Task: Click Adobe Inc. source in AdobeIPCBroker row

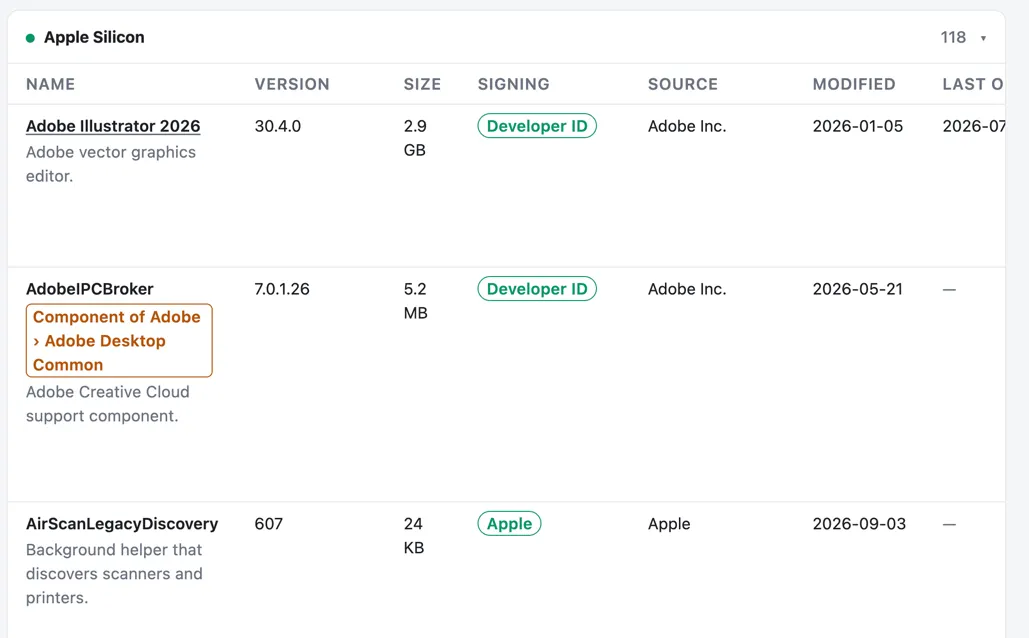Action: coord(687,289)
